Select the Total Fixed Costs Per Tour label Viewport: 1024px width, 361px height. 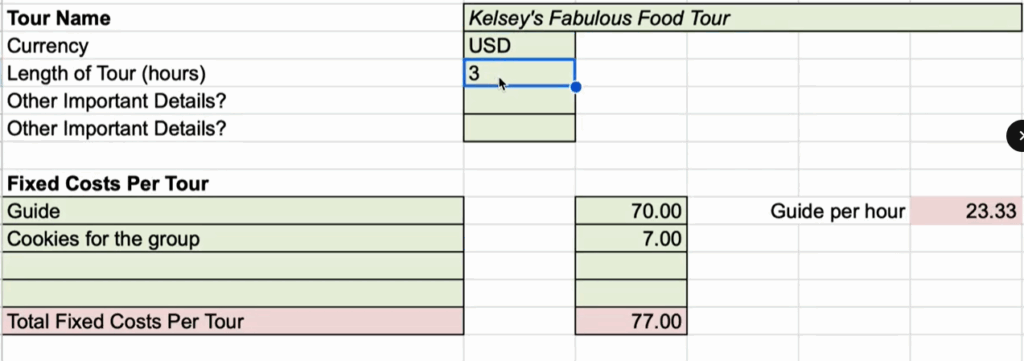tap(125, 321)
